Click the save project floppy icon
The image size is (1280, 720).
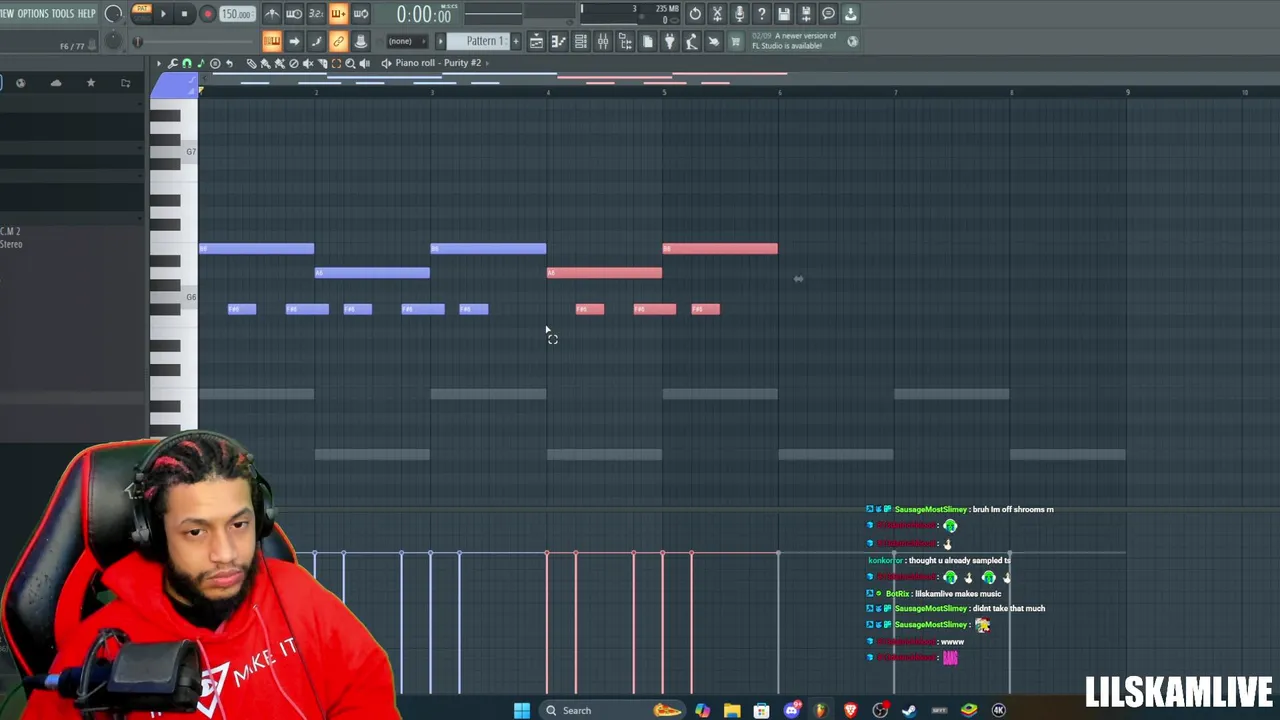(783, 14)
